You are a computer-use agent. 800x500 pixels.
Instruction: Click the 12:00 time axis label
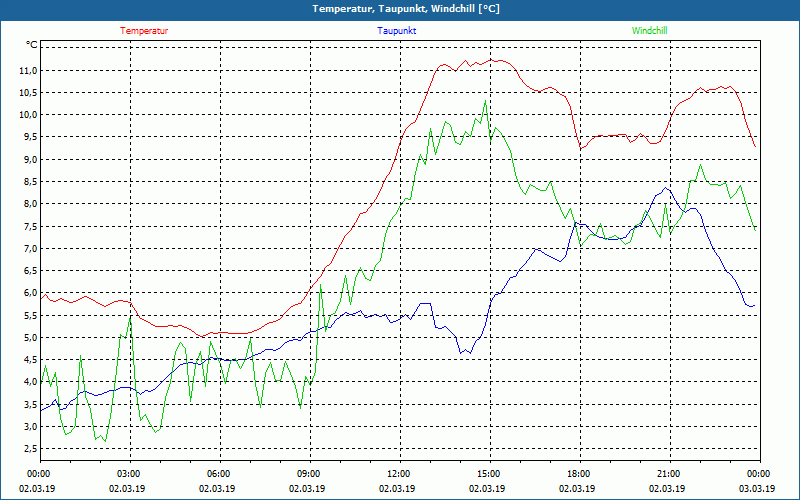(x=400, y=474)
